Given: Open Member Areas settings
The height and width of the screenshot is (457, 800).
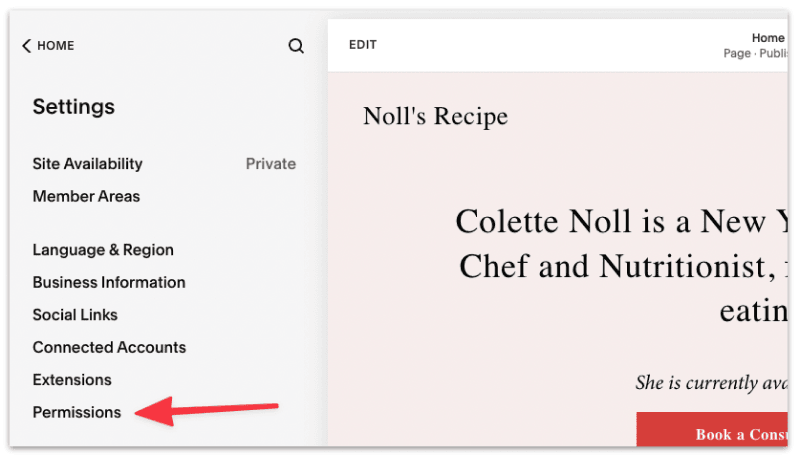Looking at the screenshot, I should pos(86,196).
